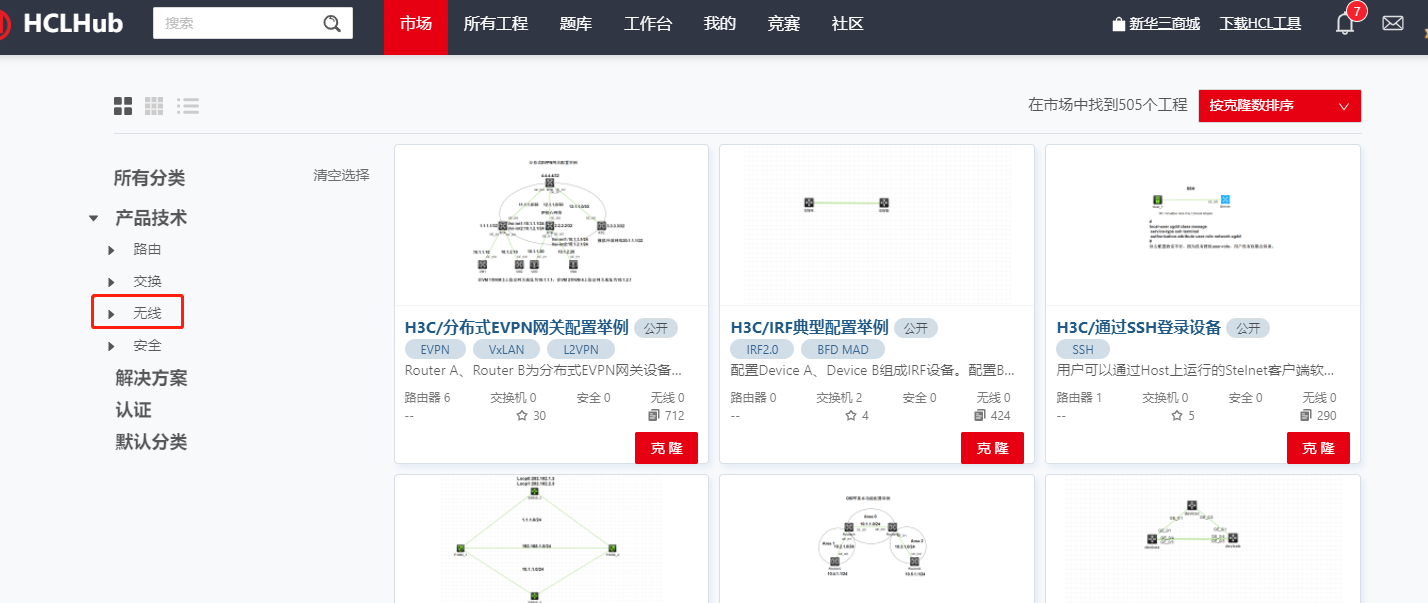Image resolution: width=1428 pixels, height=603 pixels.
Task: Clone the 通过SSH登录设备 project
Action: point(1318,448)
